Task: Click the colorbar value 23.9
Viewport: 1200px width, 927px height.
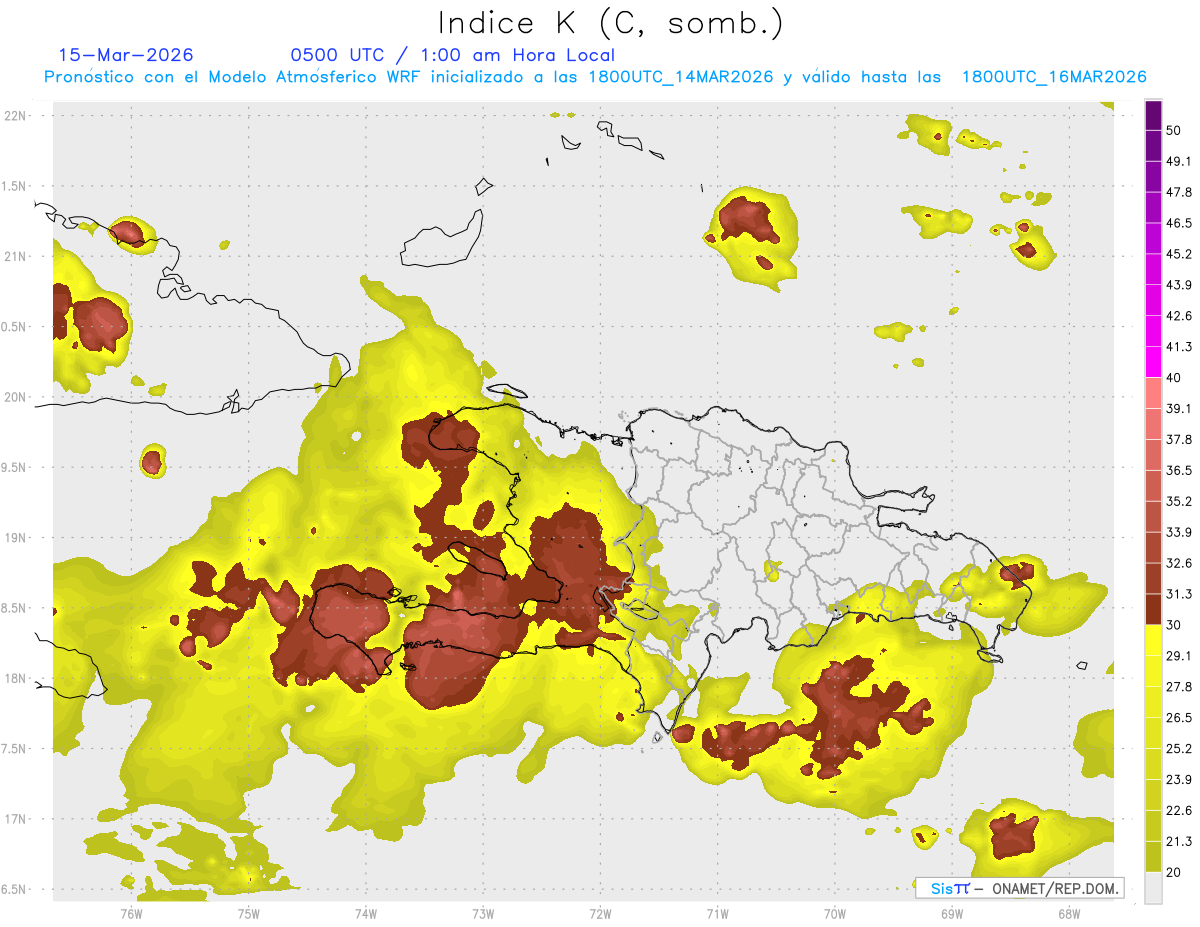Action: 1179,780
